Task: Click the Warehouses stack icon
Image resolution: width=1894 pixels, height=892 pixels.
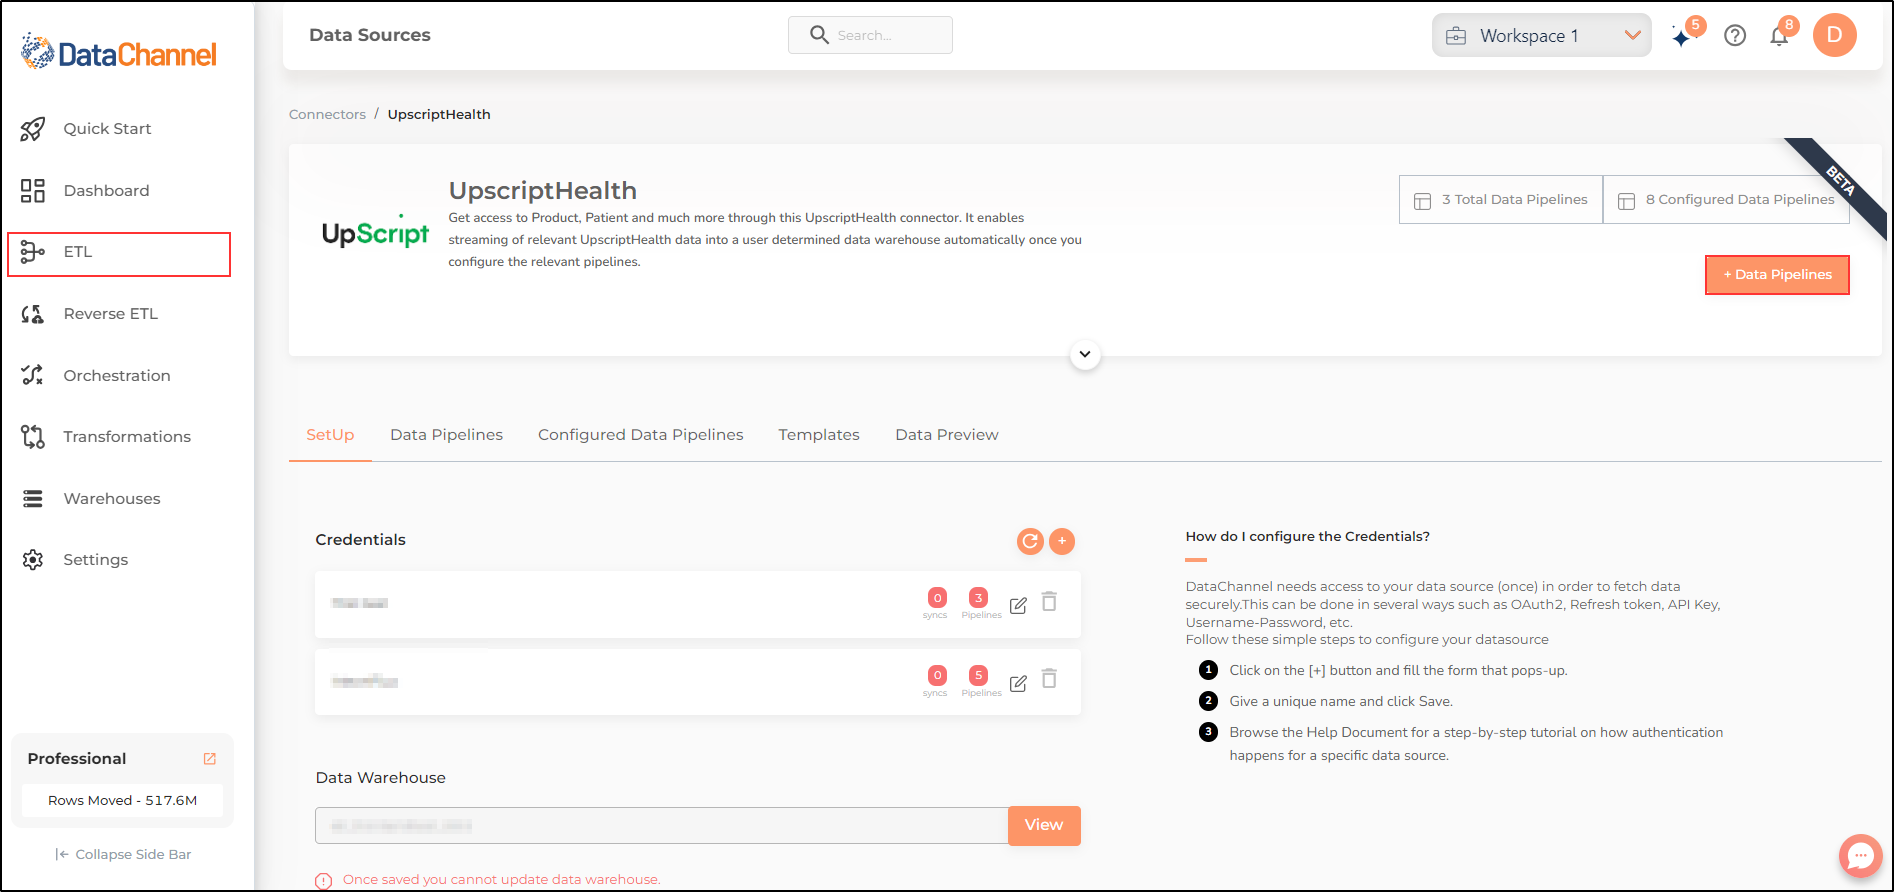Action: [33, 499]
